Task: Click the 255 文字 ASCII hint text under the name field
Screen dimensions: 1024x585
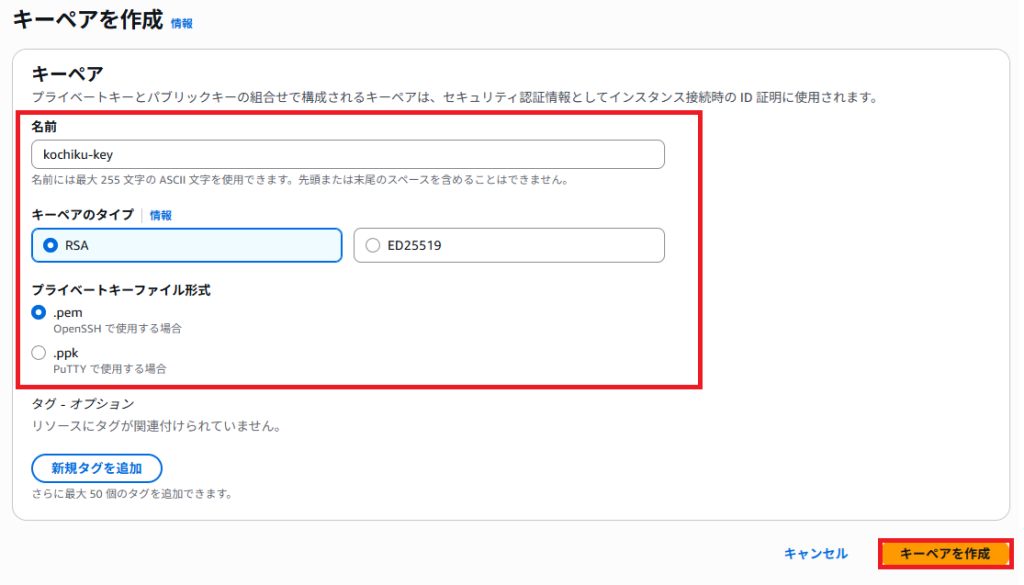Action: [300, 180]
